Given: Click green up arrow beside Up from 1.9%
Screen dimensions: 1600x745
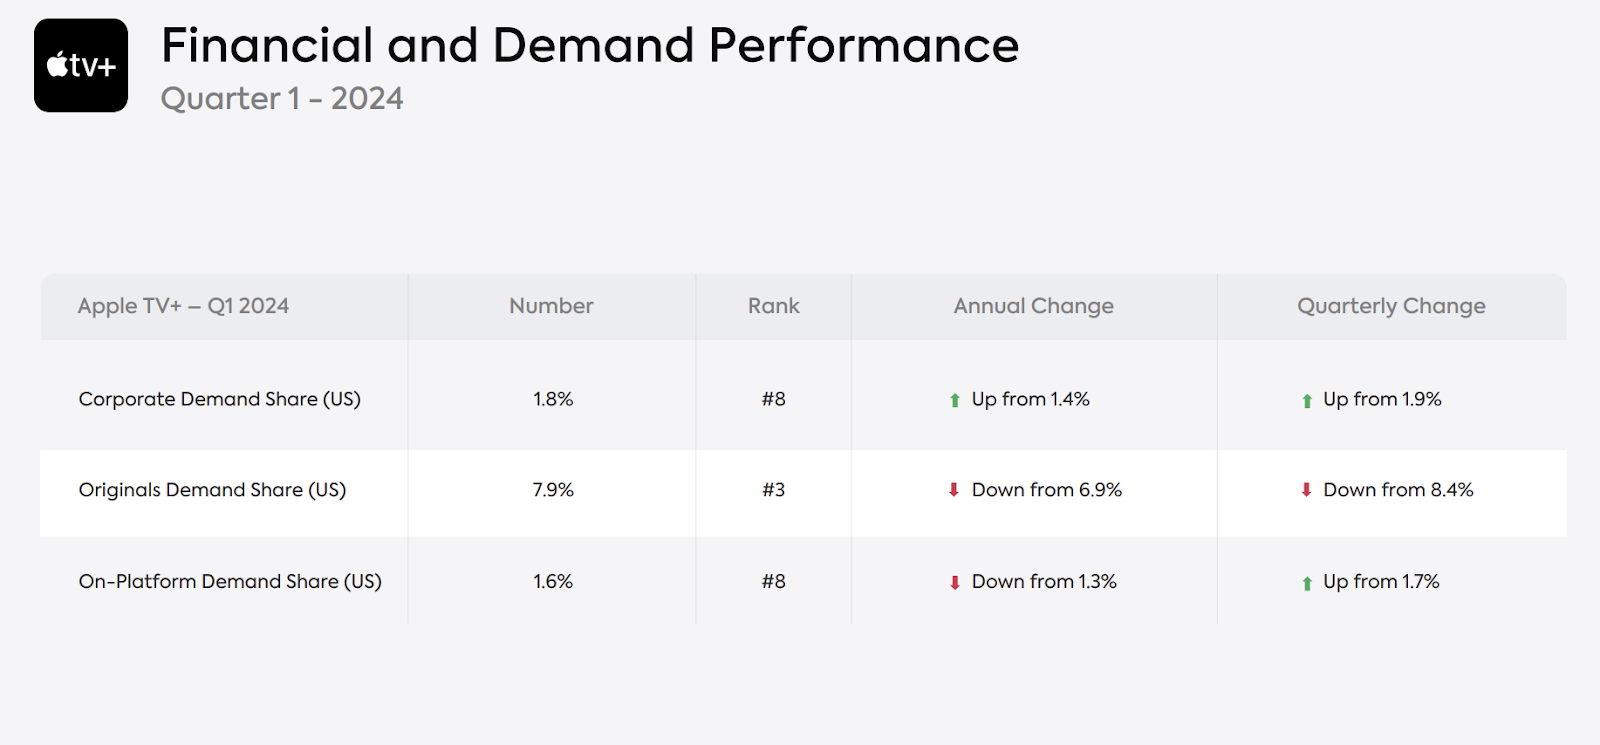Looking at the screenshot, I should click(1307, 400).
